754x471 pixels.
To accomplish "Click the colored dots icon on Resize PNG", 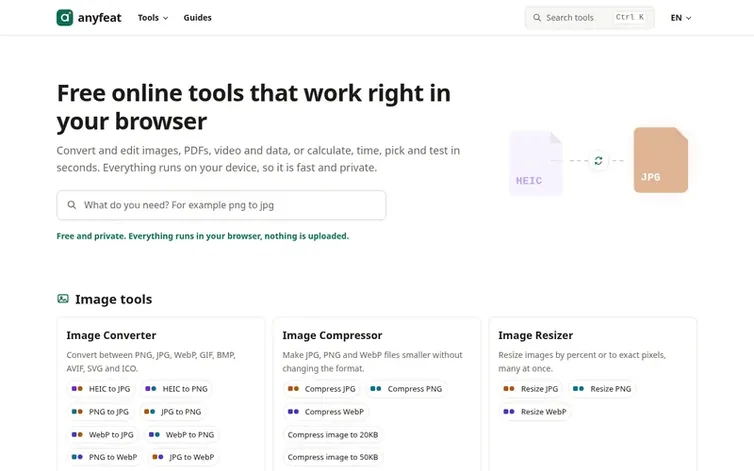I will [578, 389].
